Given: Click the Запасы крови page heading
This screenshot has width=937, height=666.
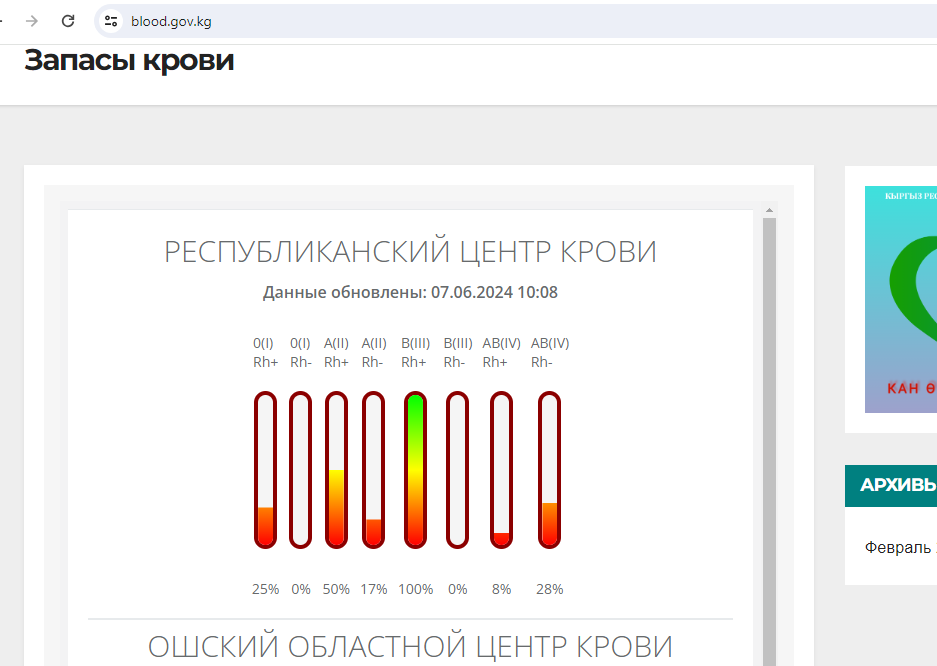Looking at the screenshot, I should coord(129,61).
